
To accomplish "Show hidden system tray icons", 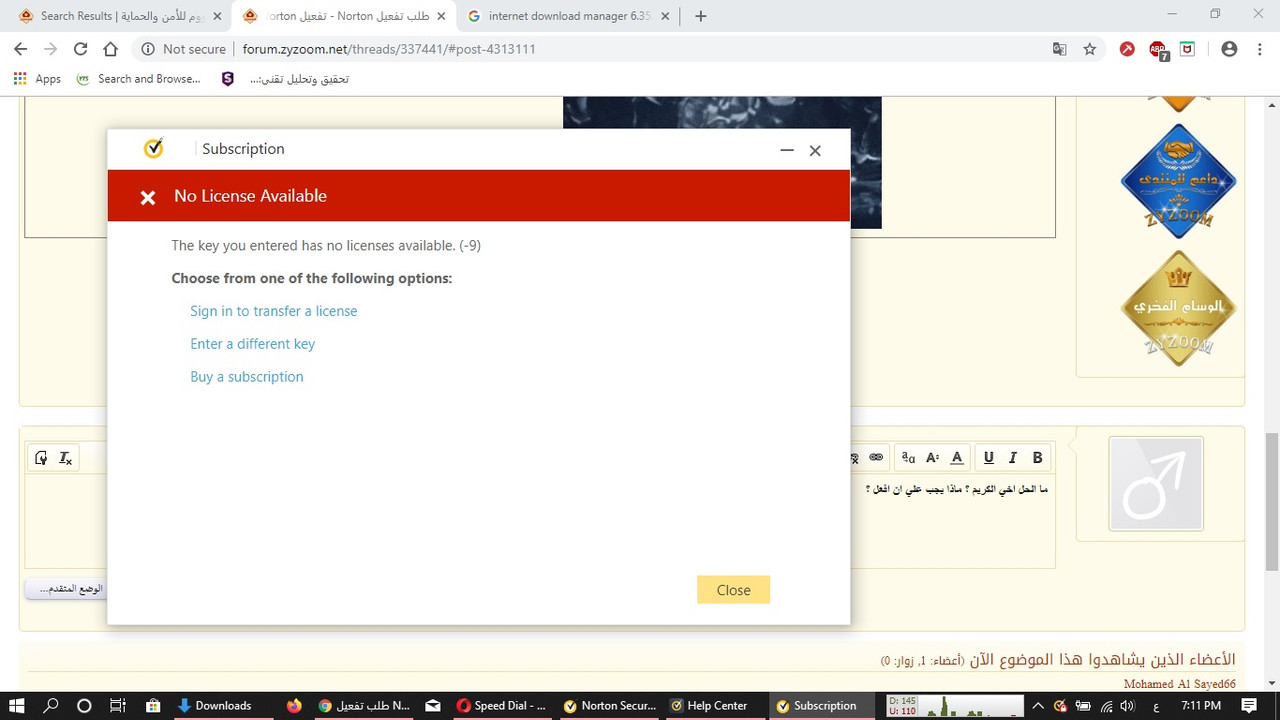I will [1037, 705].
